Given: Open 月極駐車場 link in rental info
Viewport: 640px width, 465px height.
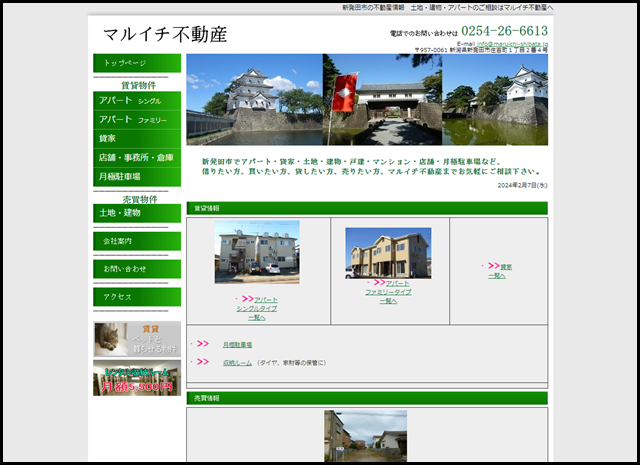Looking at the screenshot, I should tap(237, 345).
